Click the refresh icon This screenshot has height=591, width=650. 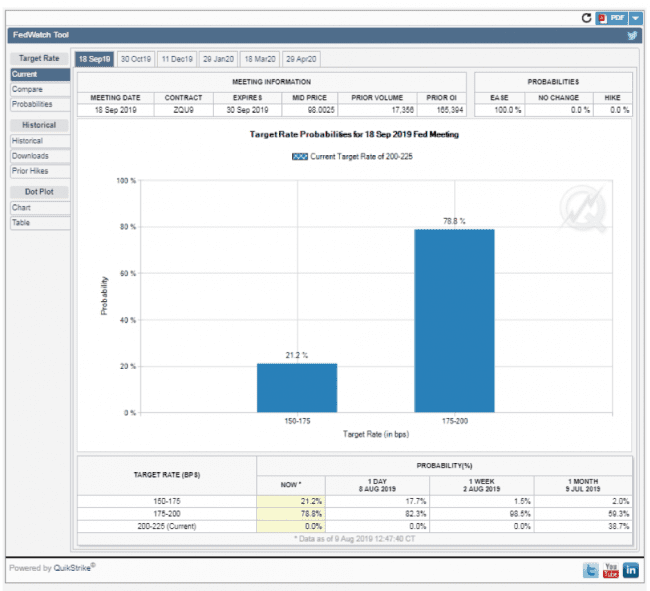tap(586, 18)
